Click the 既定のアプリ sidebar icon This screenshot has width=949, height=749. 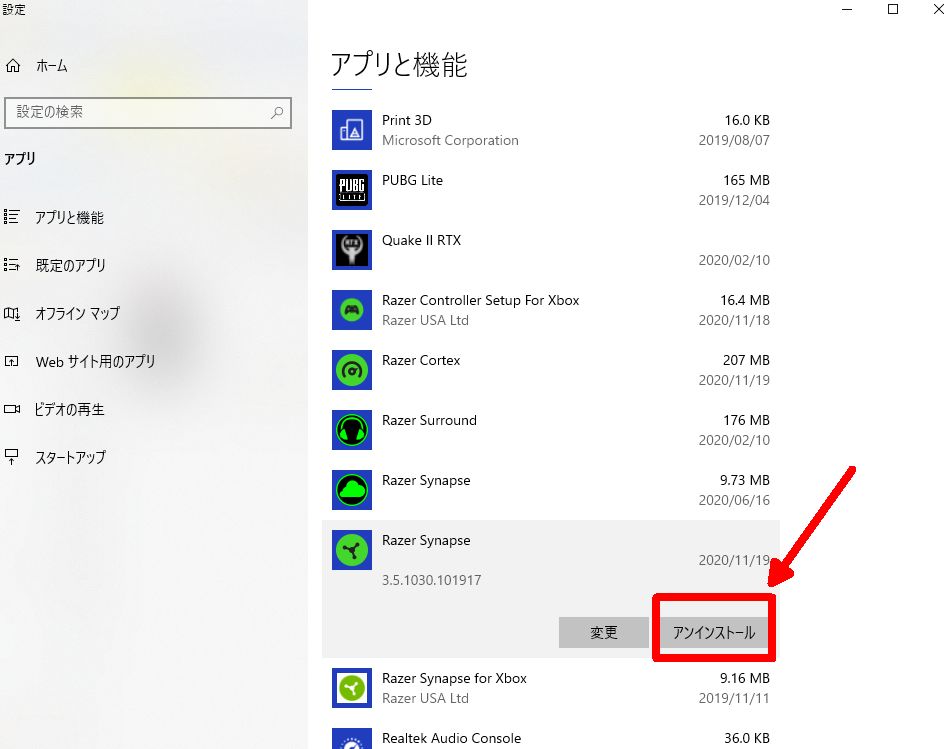pos(11,264)
